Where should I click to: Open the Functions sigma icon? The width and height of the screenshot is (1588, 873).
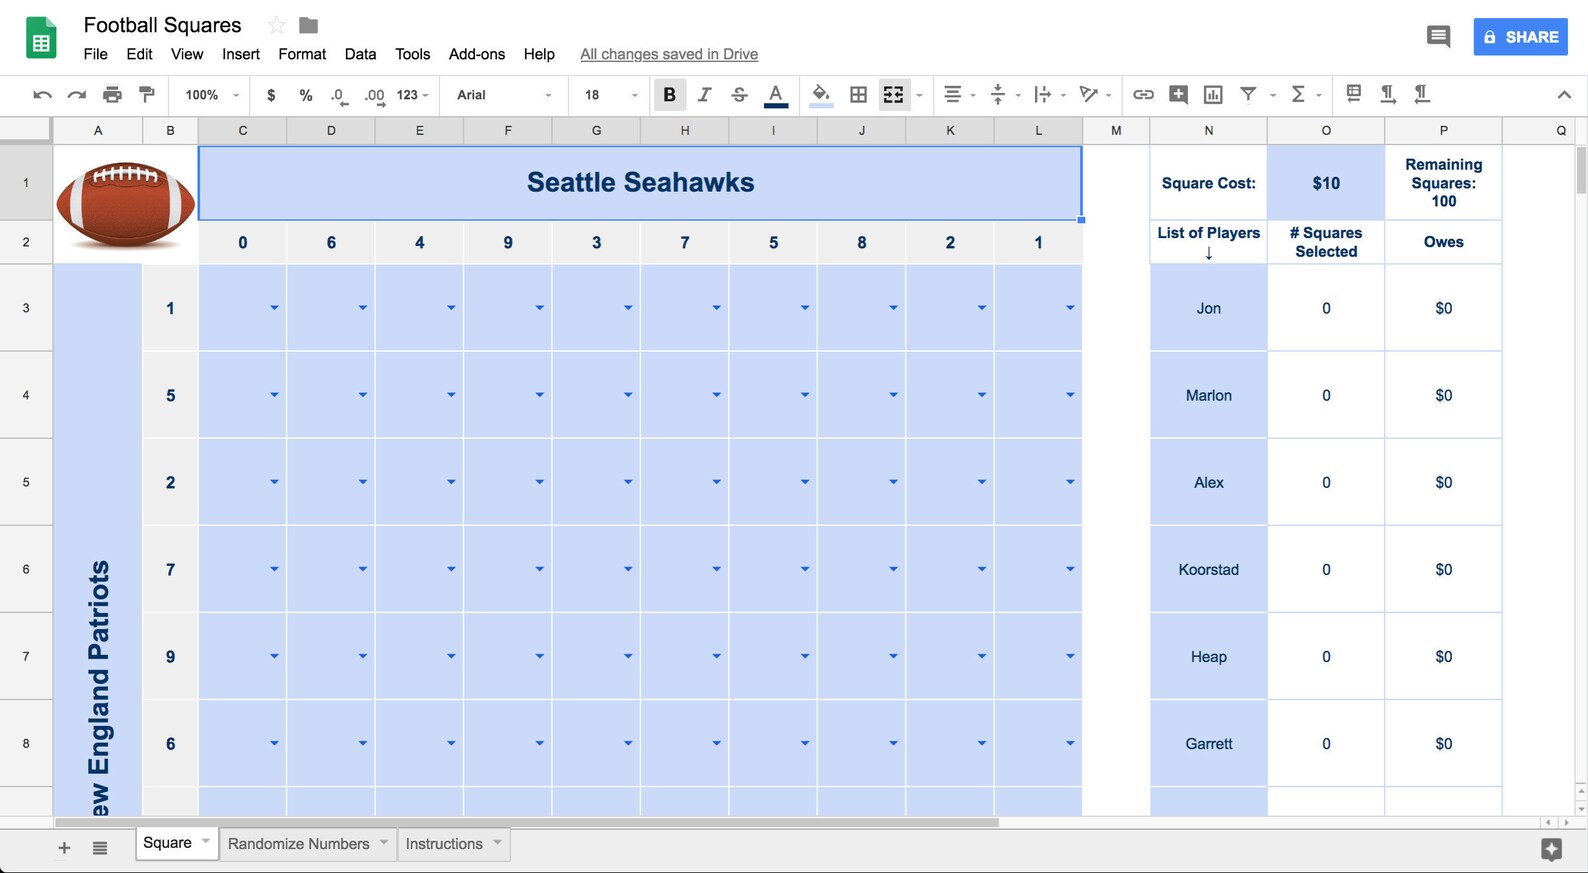point(1298,94)
